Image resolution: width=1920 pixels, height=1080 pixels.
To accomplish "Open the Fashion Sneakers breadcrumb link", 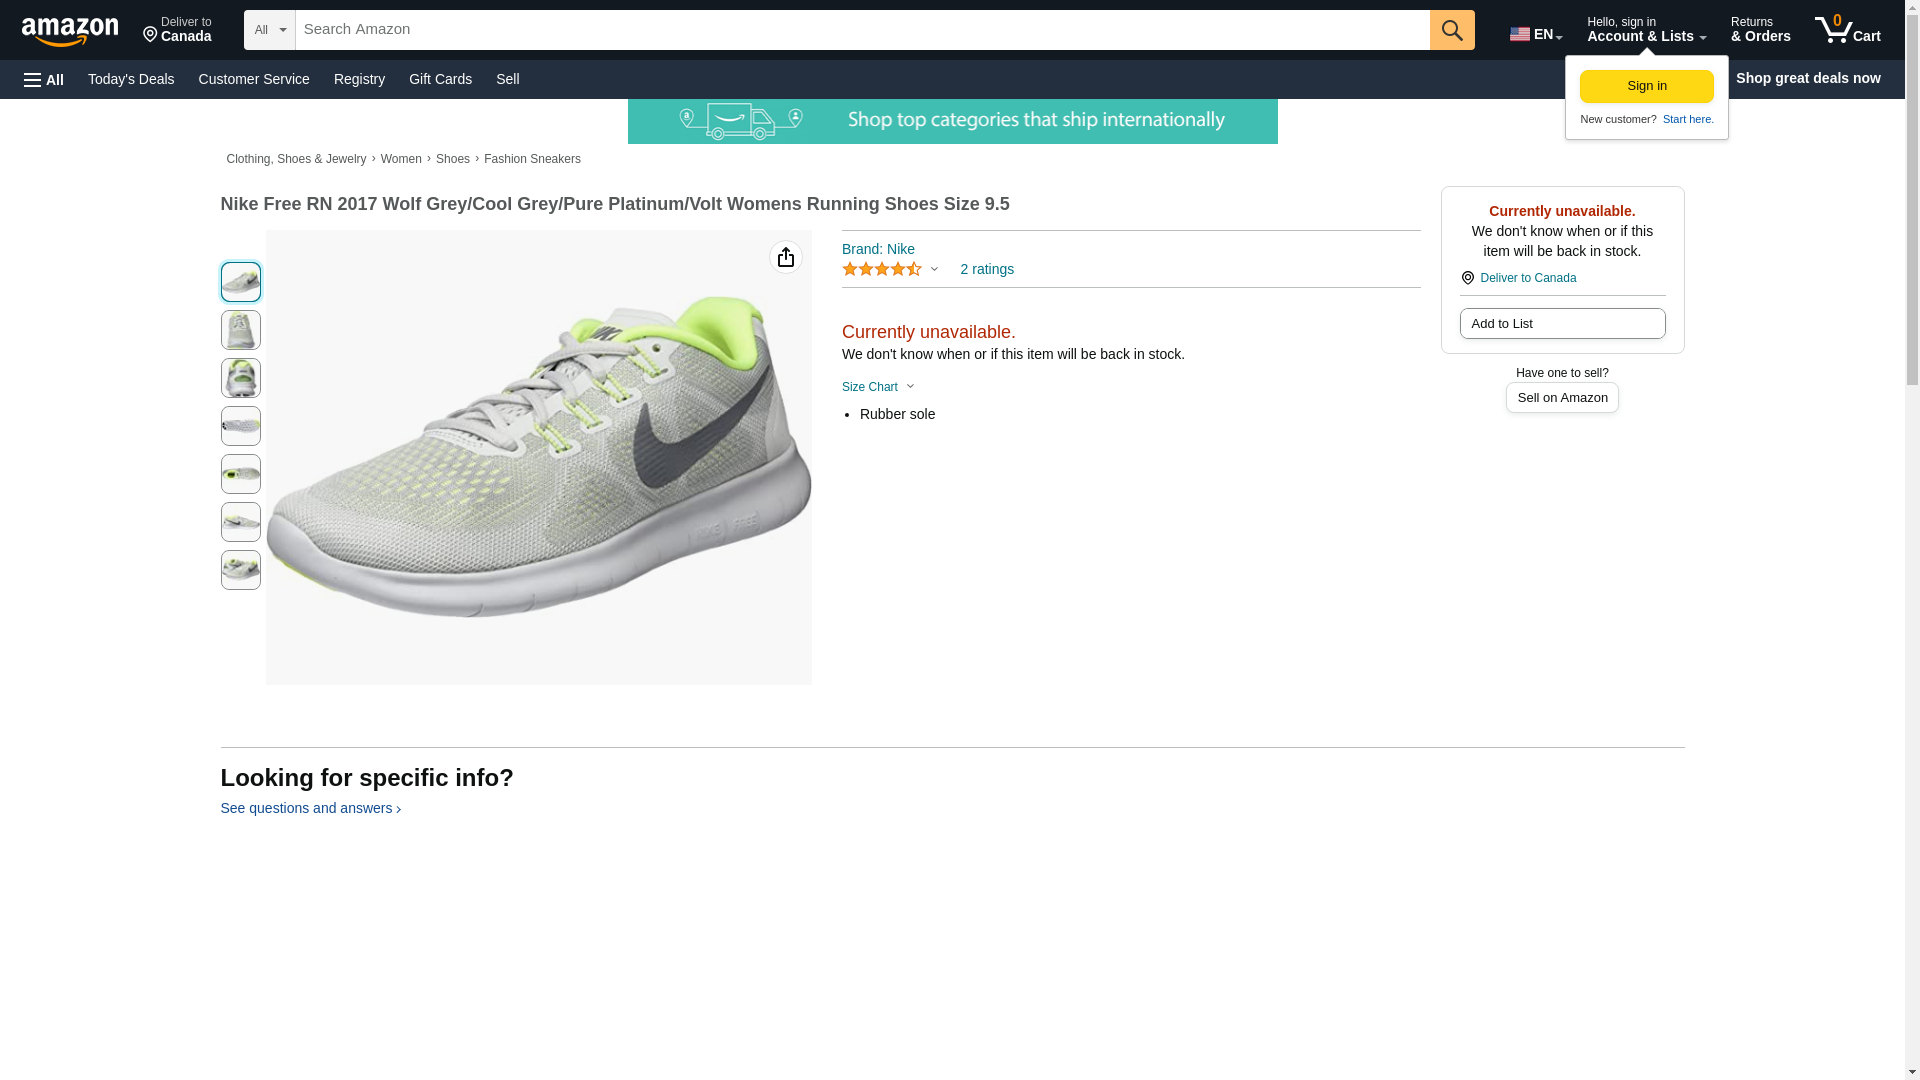I will coord(532,160).
